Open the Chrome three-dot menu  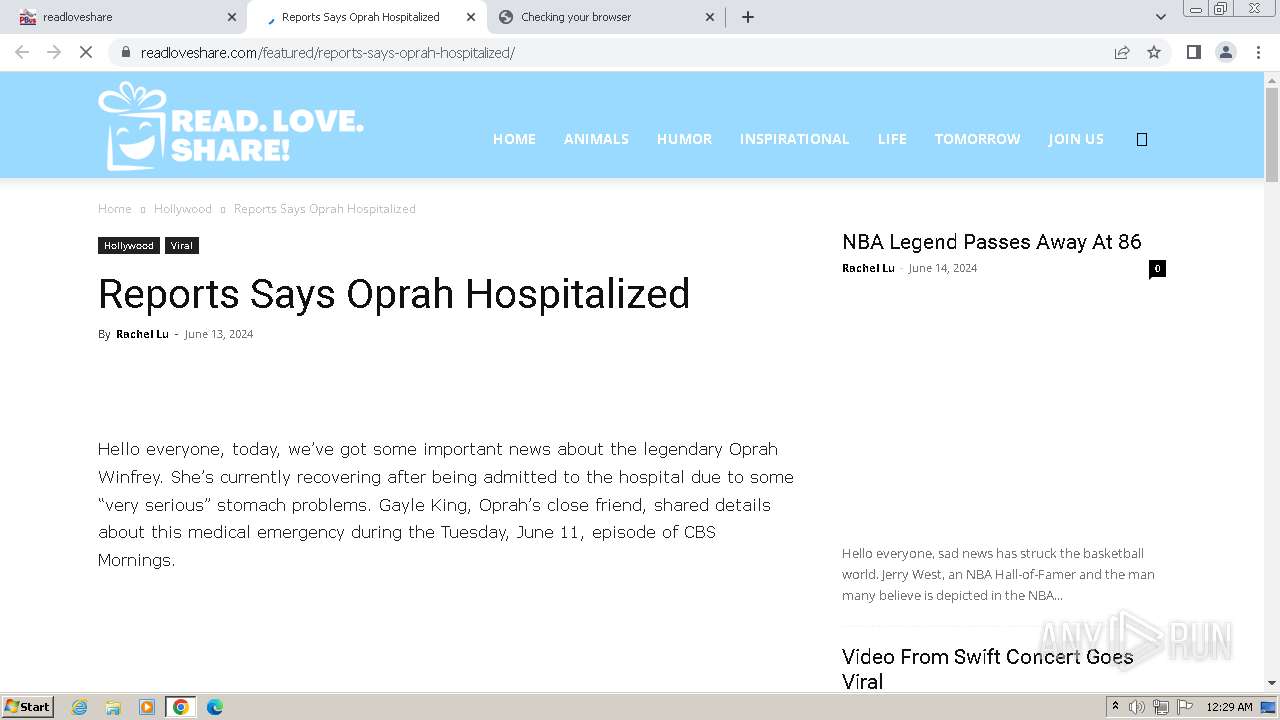(1258, 52)
